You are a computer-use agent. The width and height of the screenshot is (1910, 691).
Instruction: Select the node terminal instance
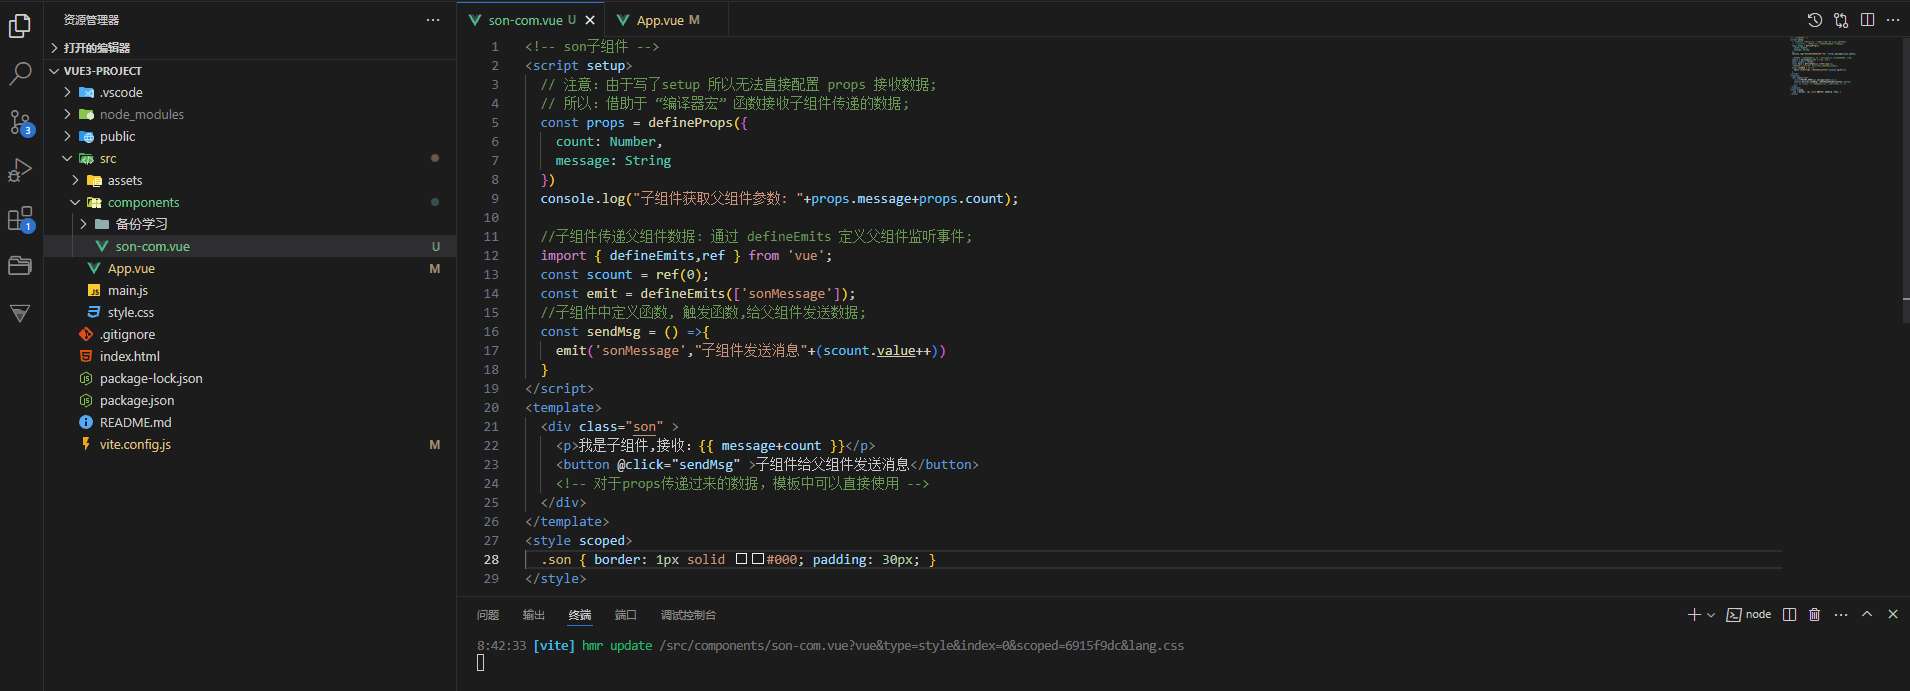click(x=1749, y=615)
